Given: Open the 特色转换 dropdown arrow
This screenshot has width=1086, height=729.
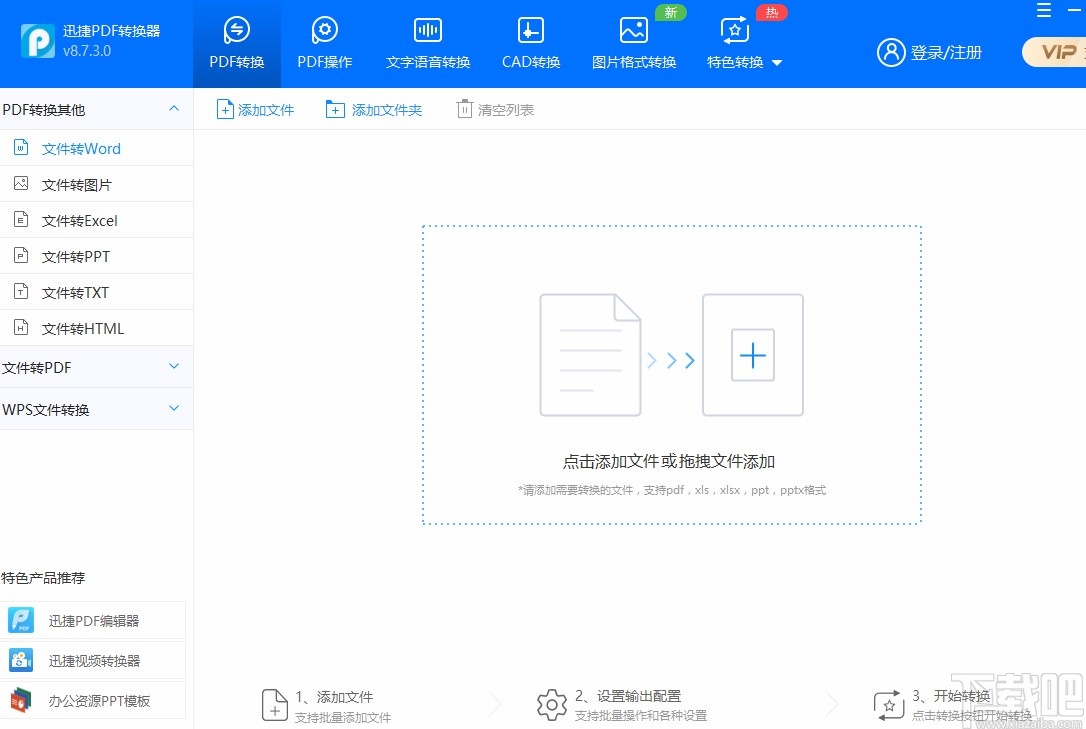Looking at the screenshot, I should [x=779, y=62].
